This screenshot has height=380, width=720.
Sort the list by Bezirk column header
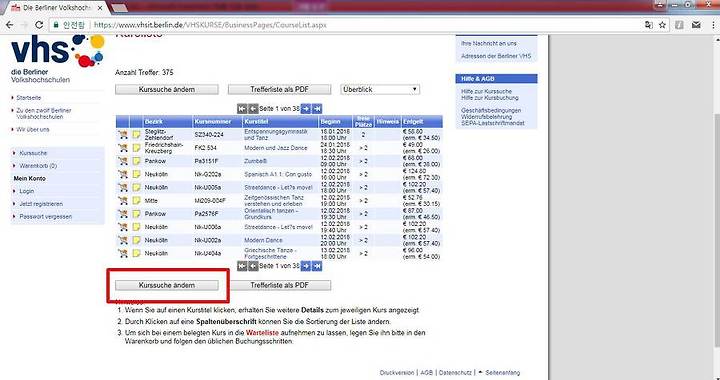[154, 122]
